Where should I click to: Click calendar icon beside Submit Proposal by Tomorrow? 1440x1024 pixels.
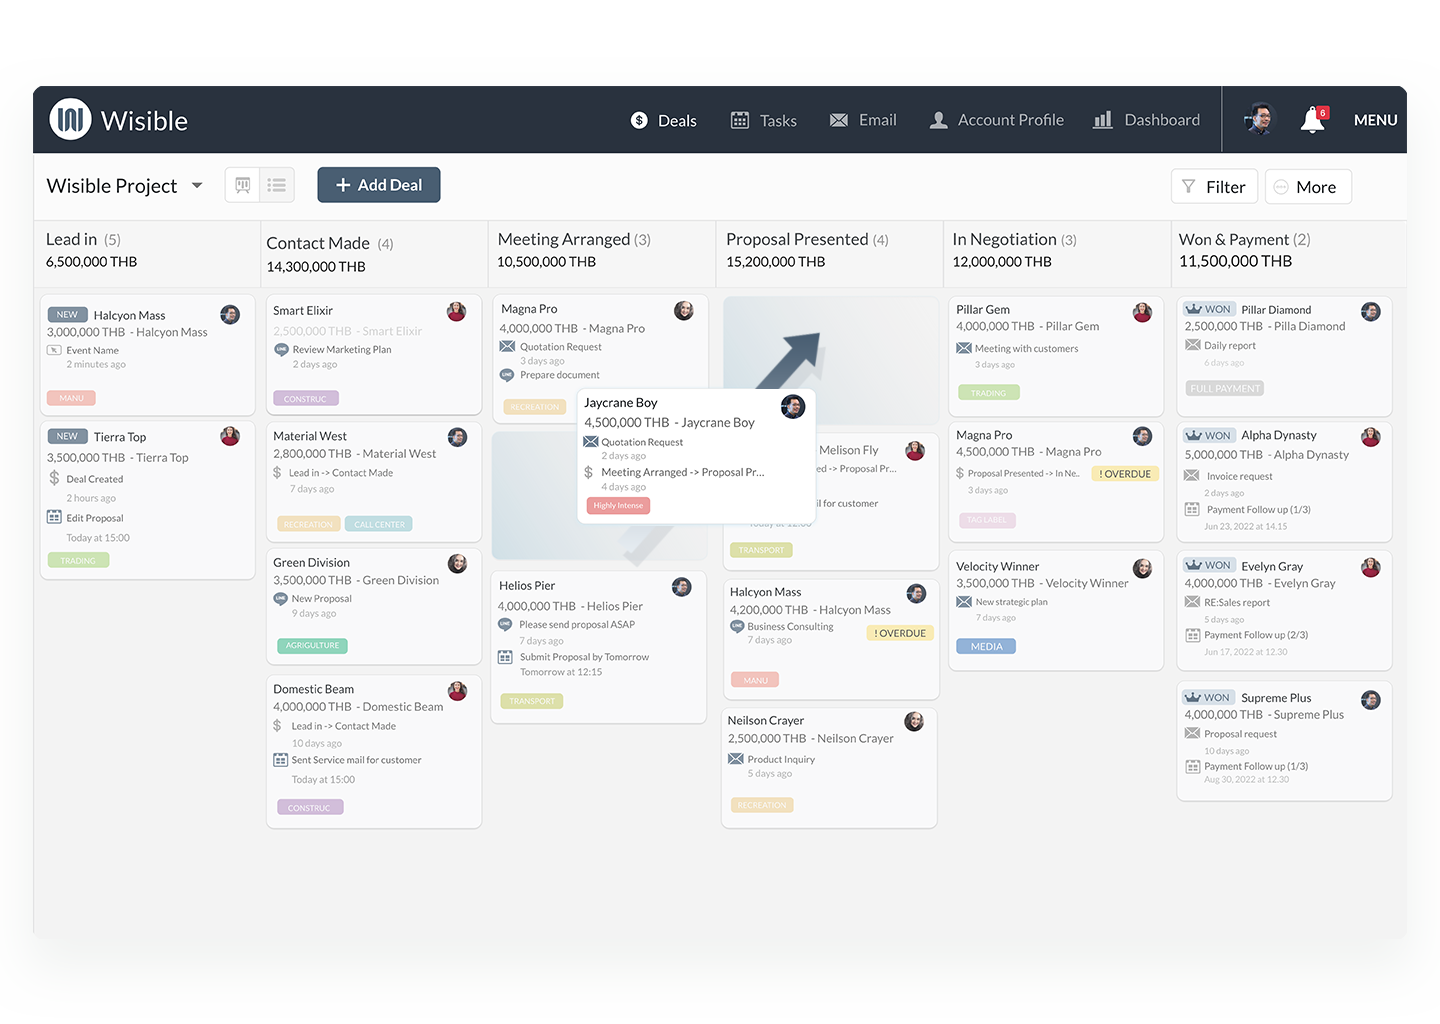[506, 657]
